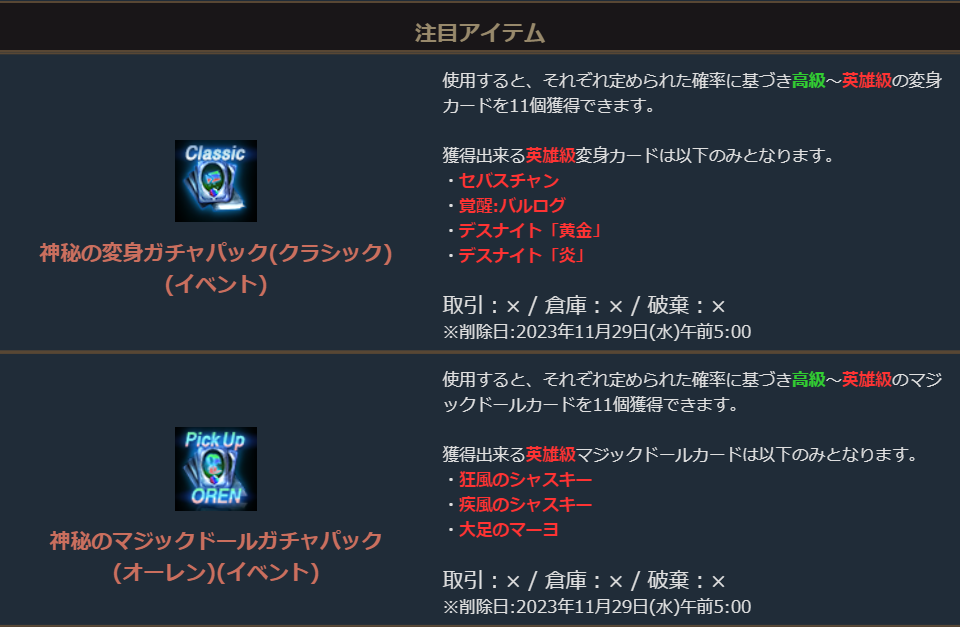Click the 狂風のシャスキー doll name
960x627 pixels.
(525, 479)
